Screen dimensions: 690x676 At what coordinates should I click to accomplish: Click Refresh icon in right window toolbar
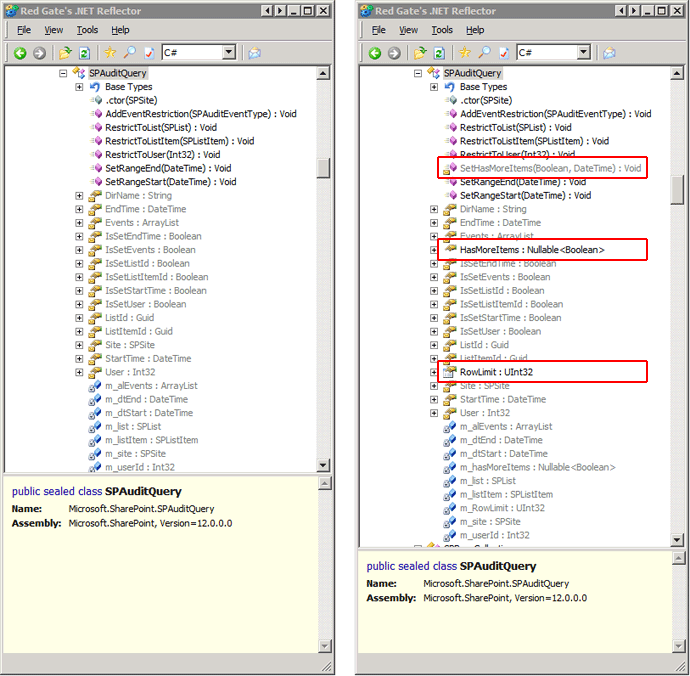click(439, 53)
